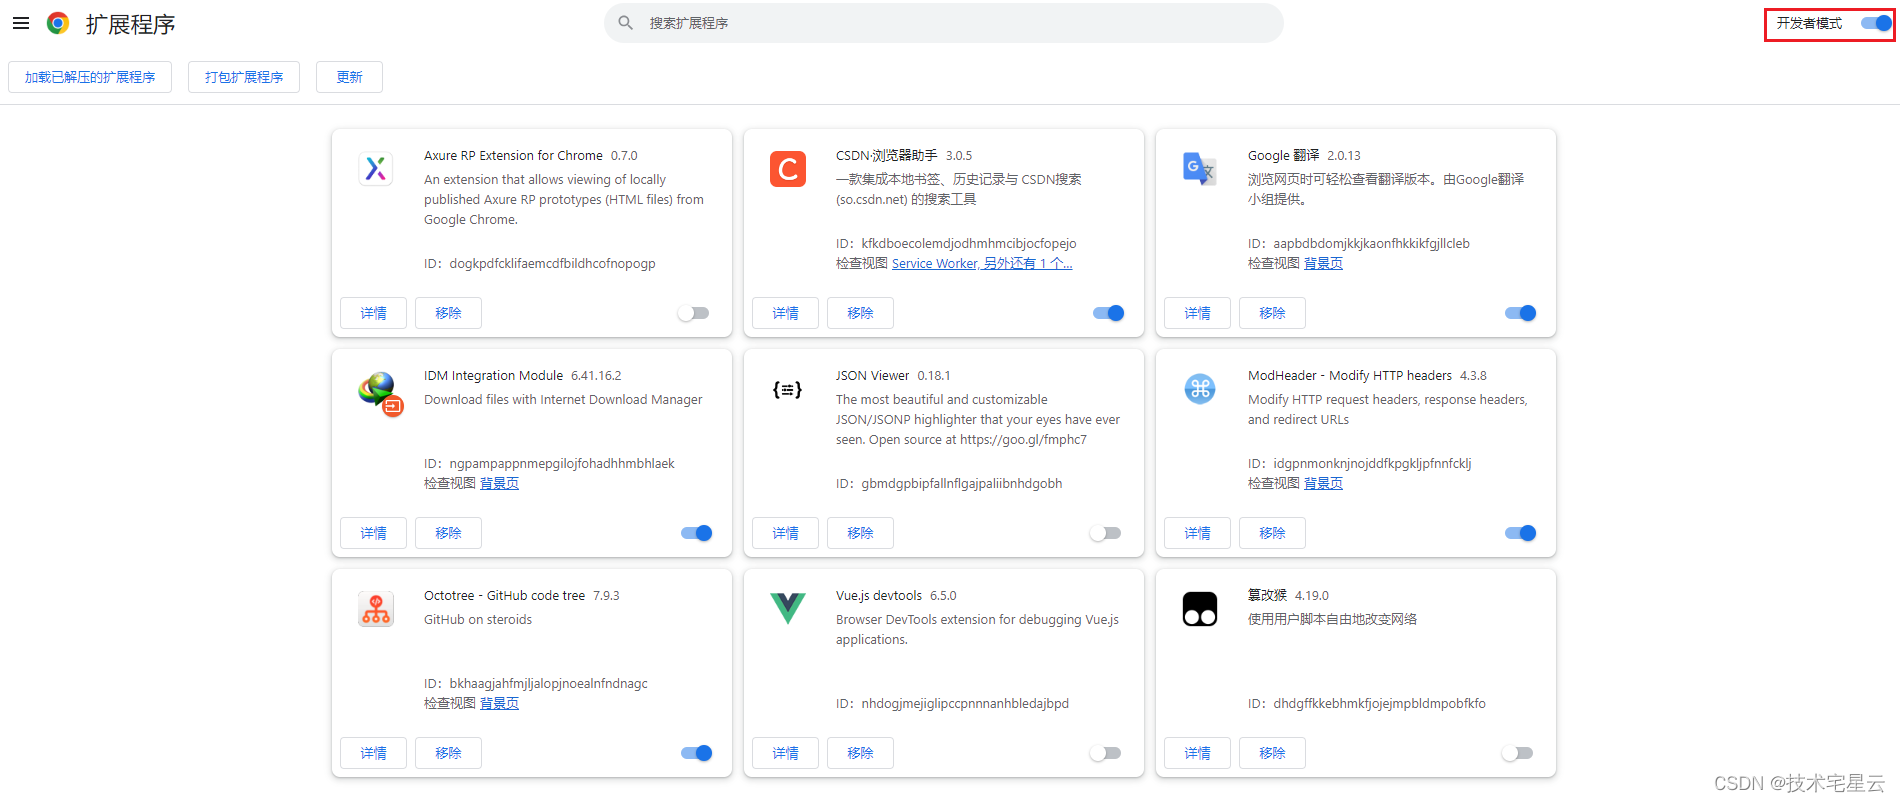Click the Vue.js devtools icon
Screen dimensions: 1900x802
788,609
